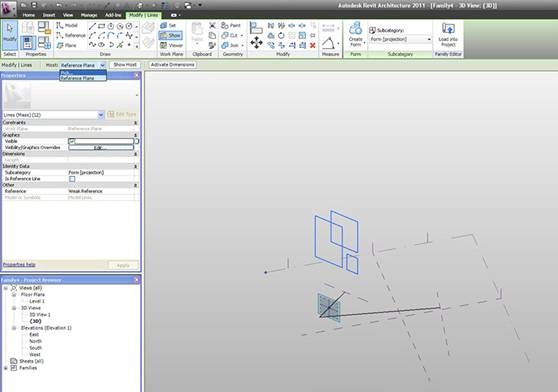This screenshot has height=392, width=558.
Task: Toggle the Is Reference Line checkbox
Action: 72,179
